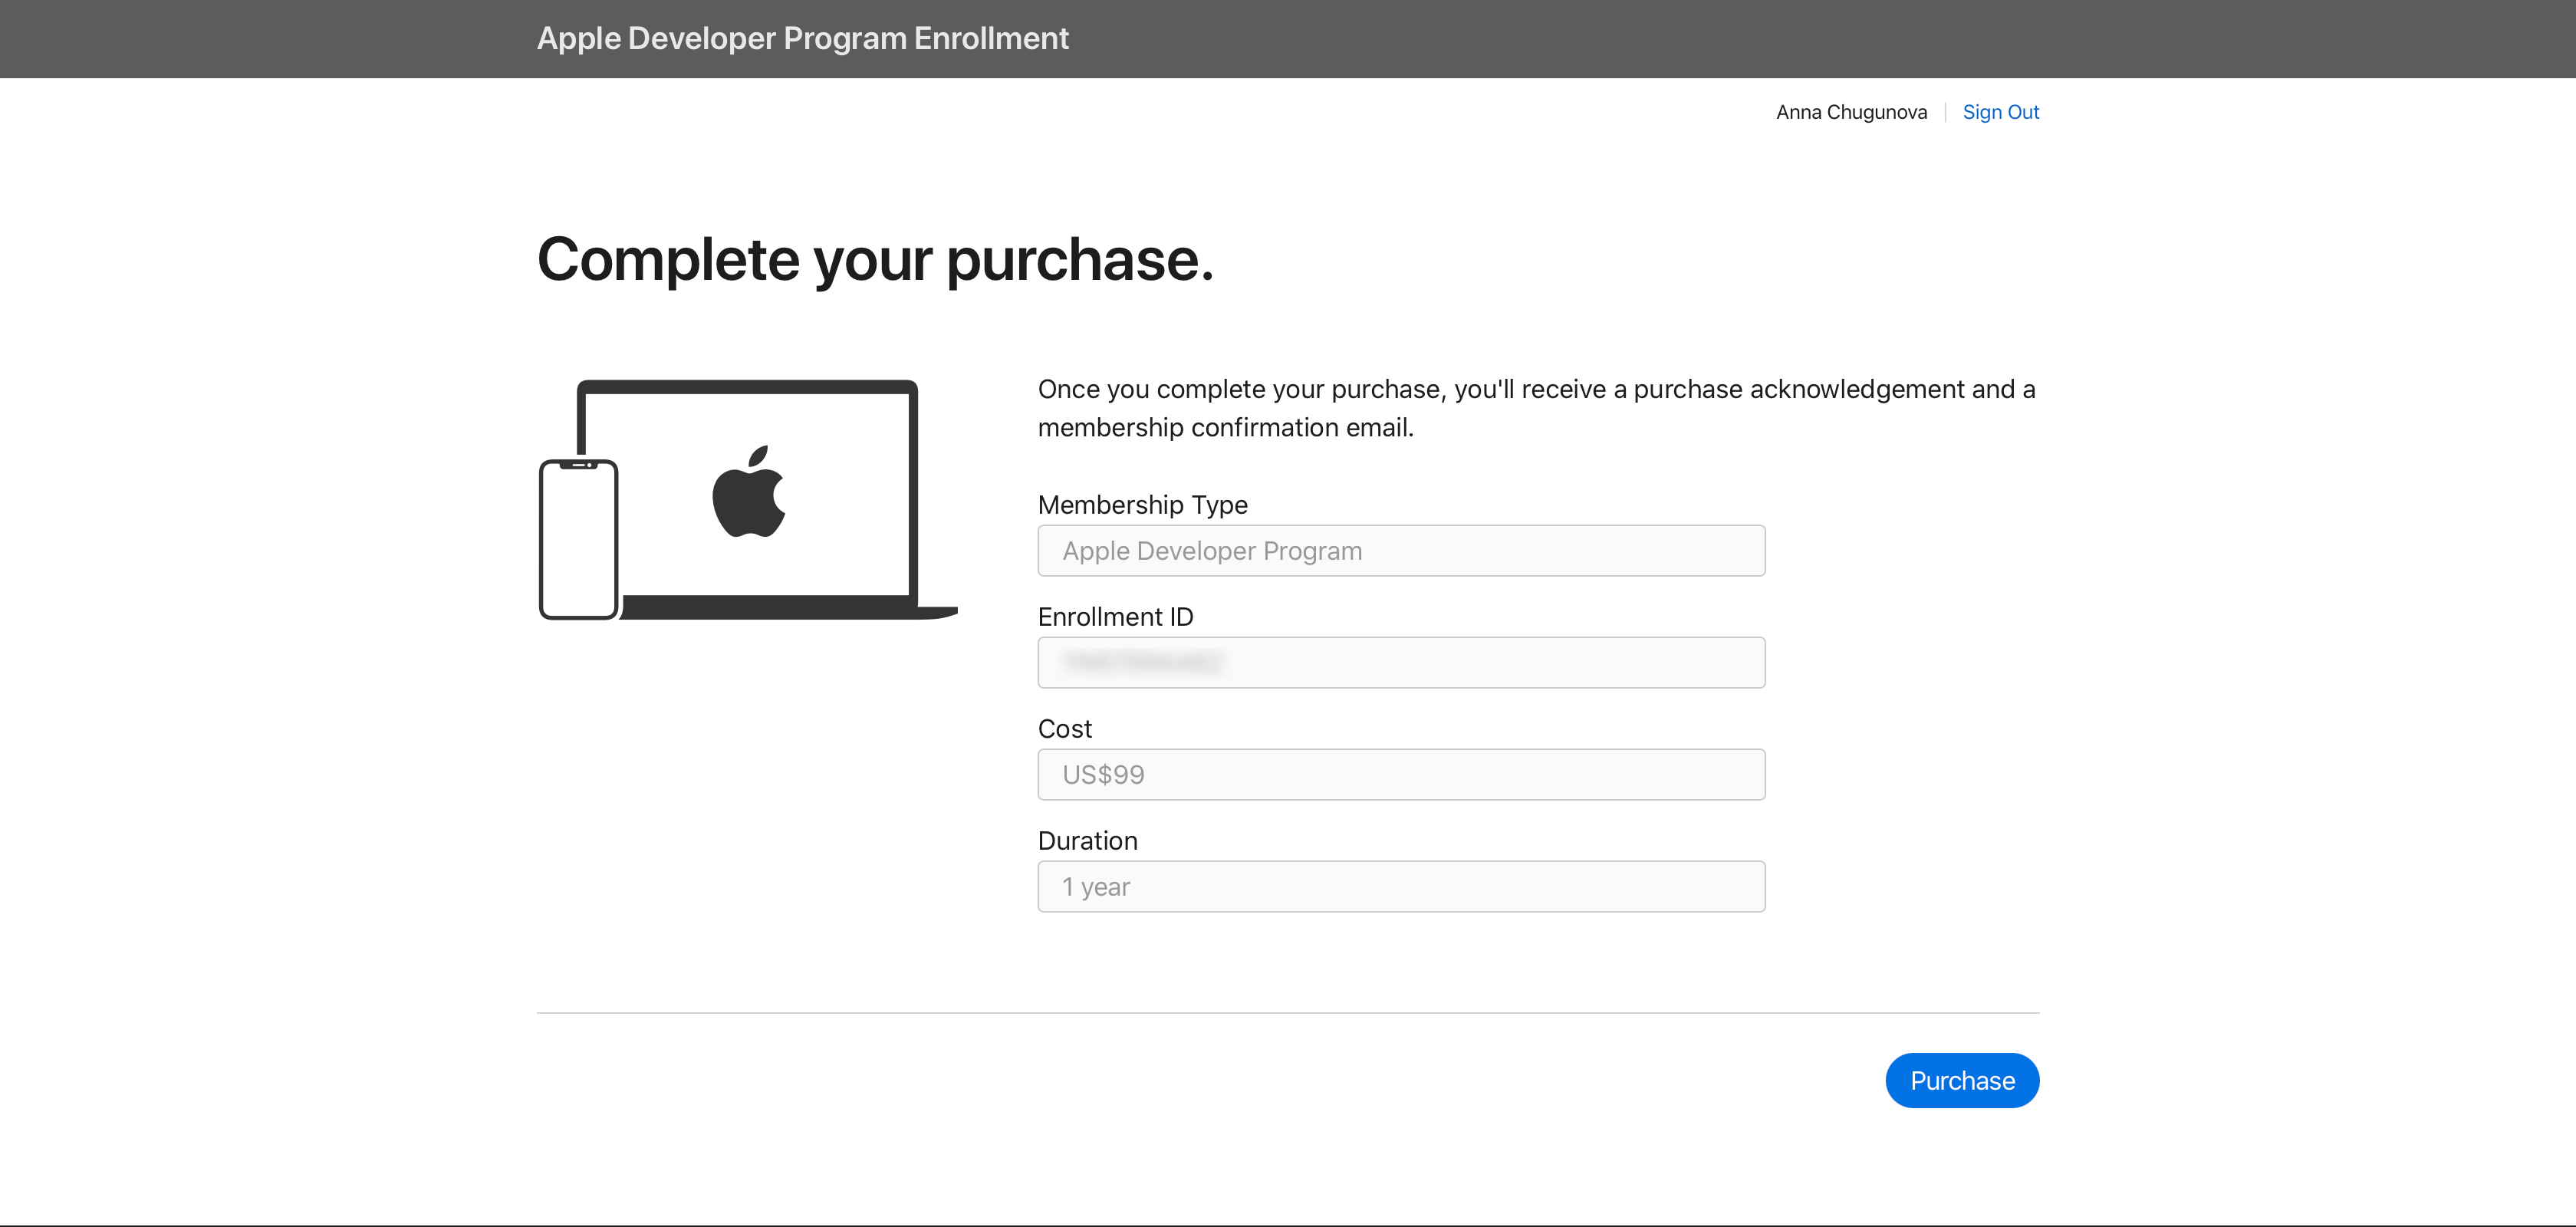Click the 'Membership Type' label
The image size is (2576, 1227).
click(1143, 505)
